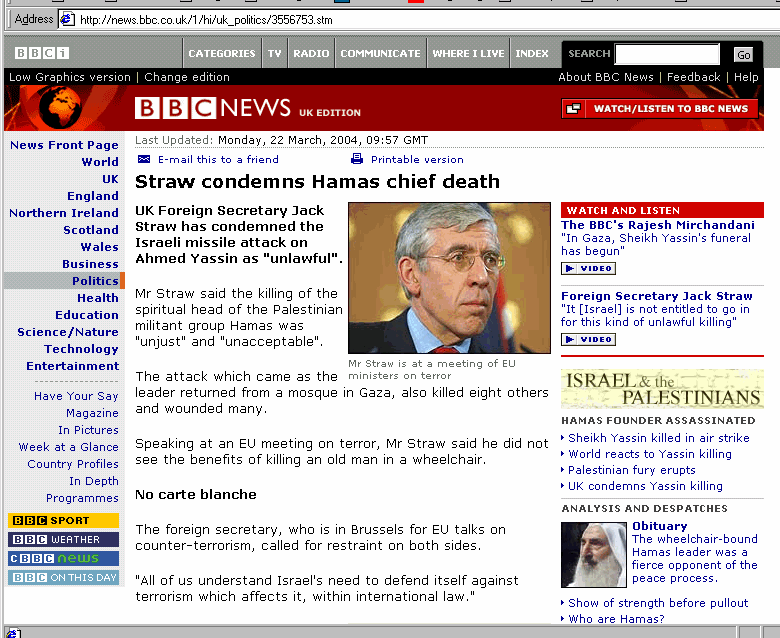Open the Northern Ireland section
Screen dimensions: 780x638
64,213
